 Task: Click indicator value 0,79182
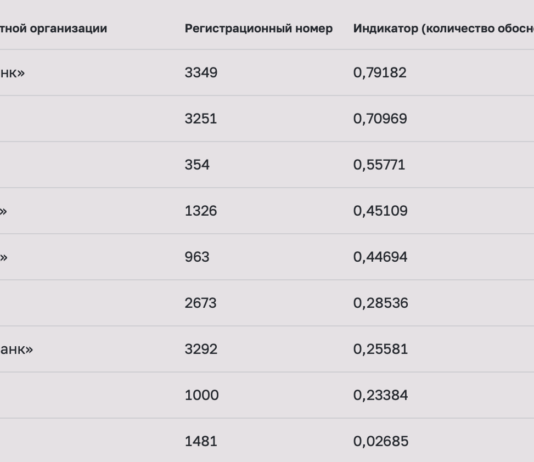coord(380,73)
